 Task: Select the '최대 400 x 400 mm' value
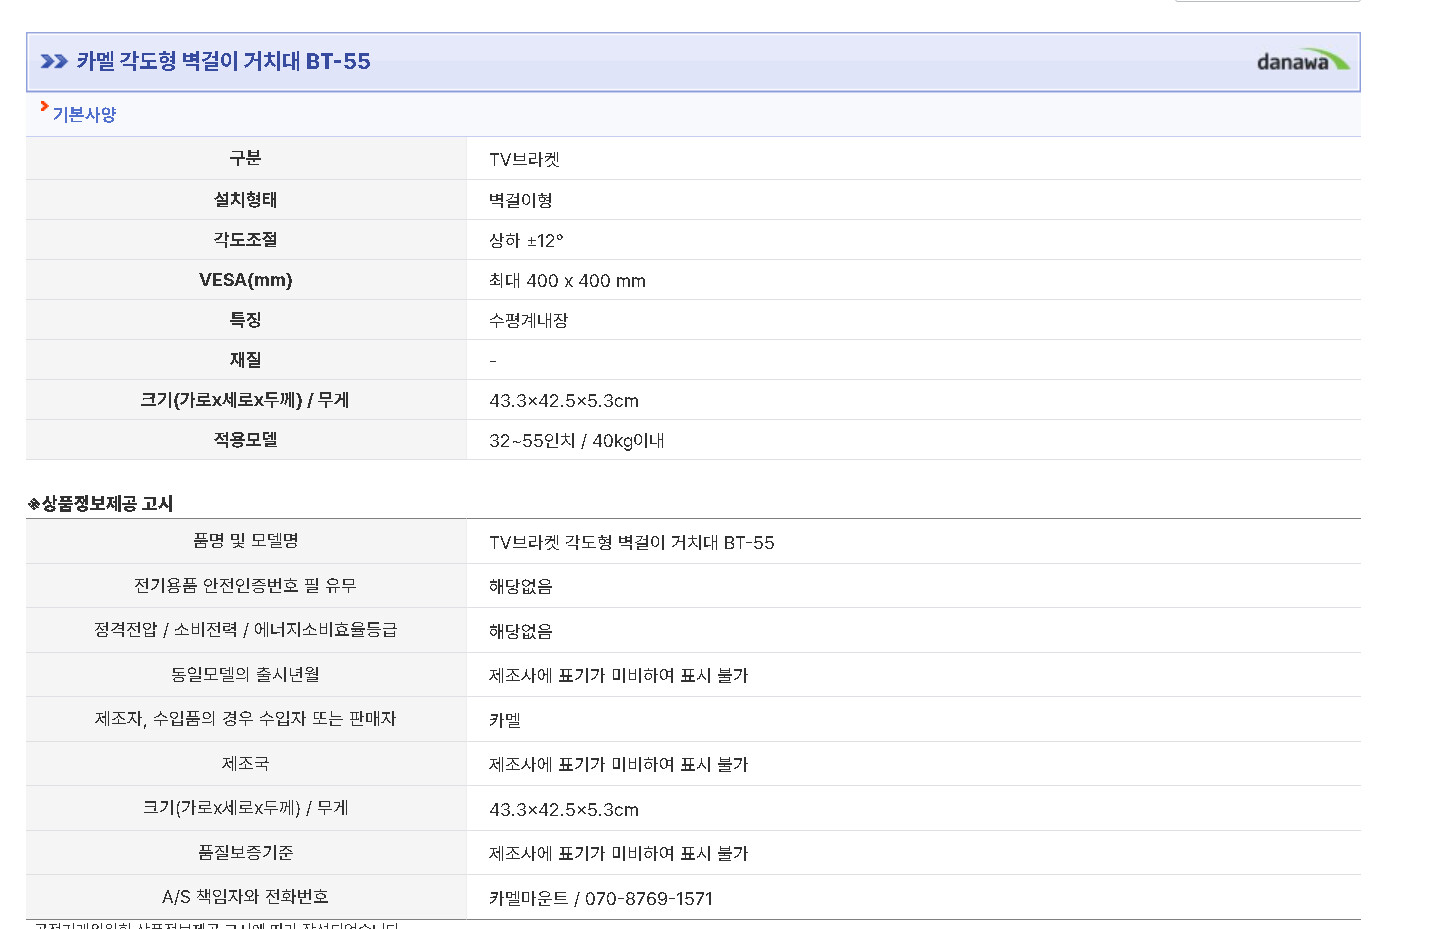click(x=567, y=280)
